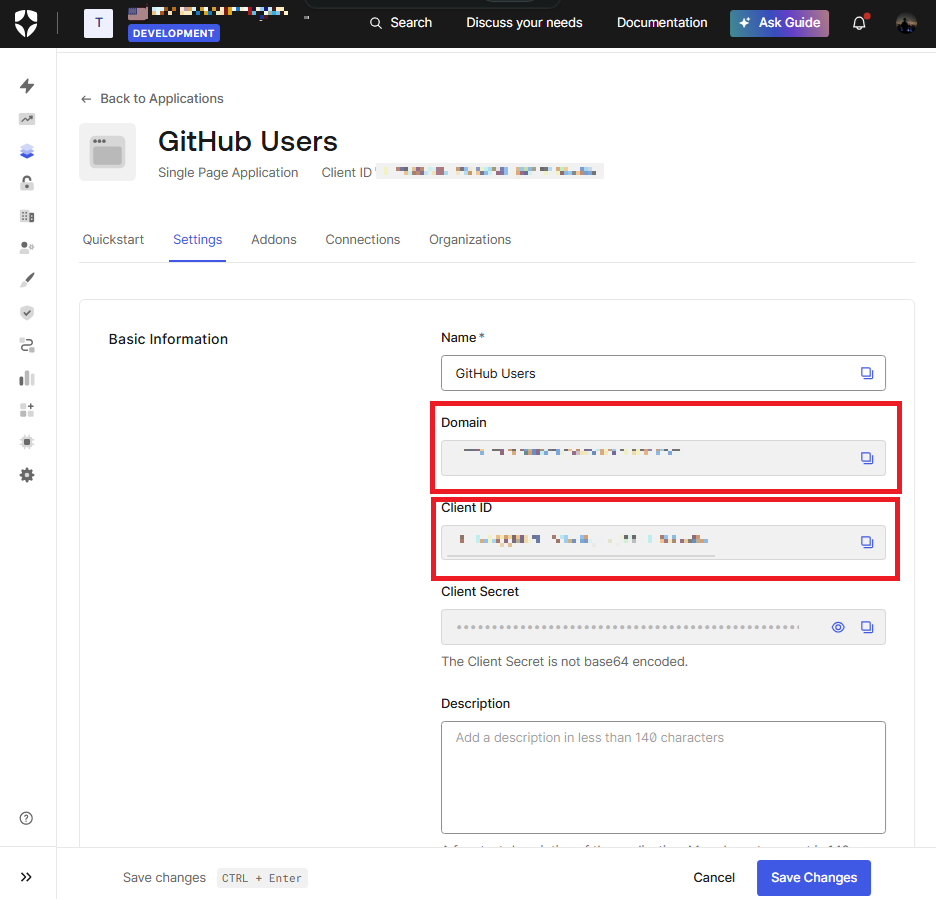Open the Settings gear icon in sidebar

pyautogui.click(x=27, y=475)
